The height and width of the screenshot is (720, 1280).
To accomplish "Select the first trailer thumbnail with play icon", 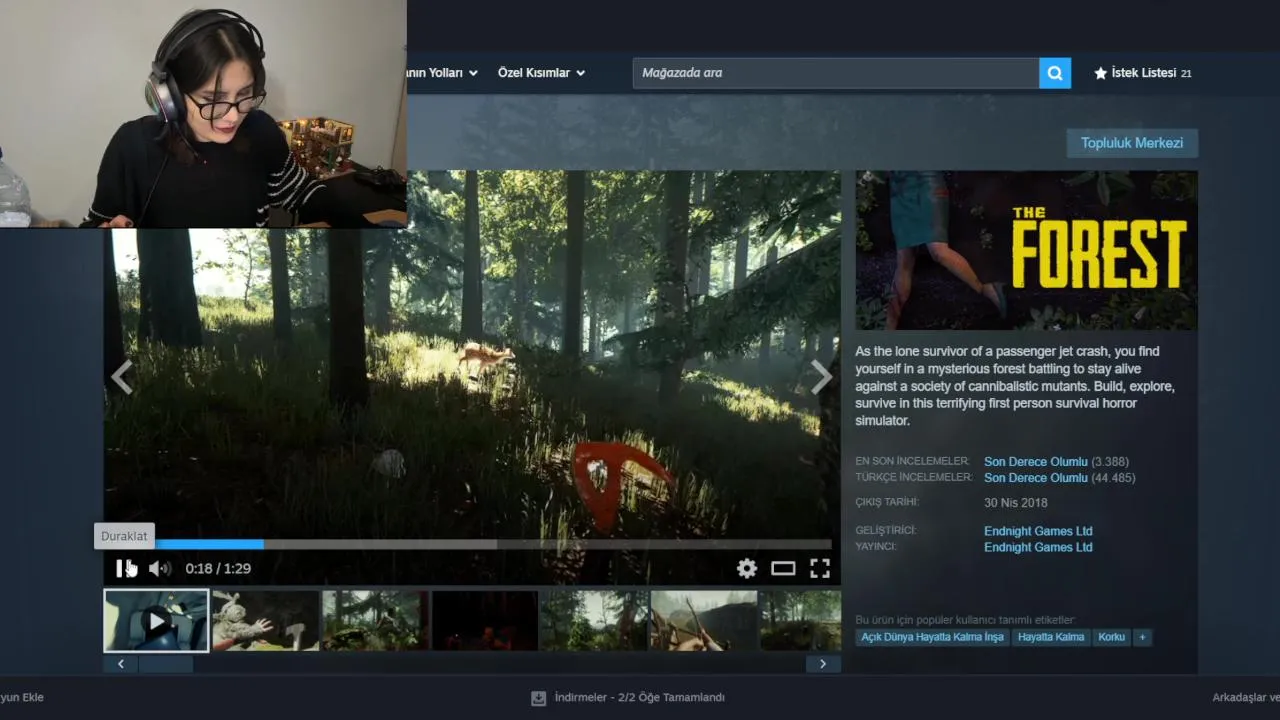I will point(157,621).
